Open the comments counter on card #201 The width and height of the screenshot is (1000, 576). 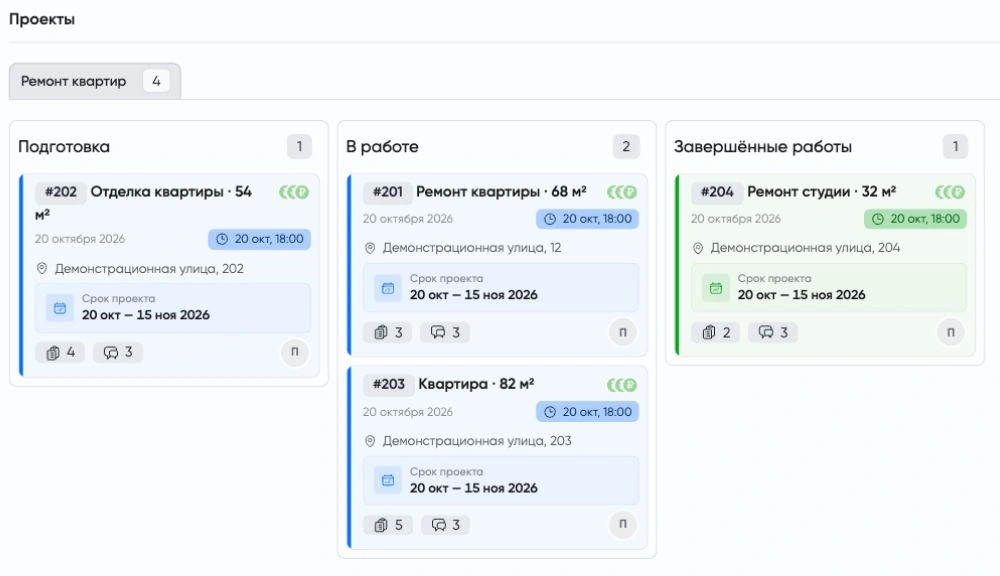pos(445,332)
